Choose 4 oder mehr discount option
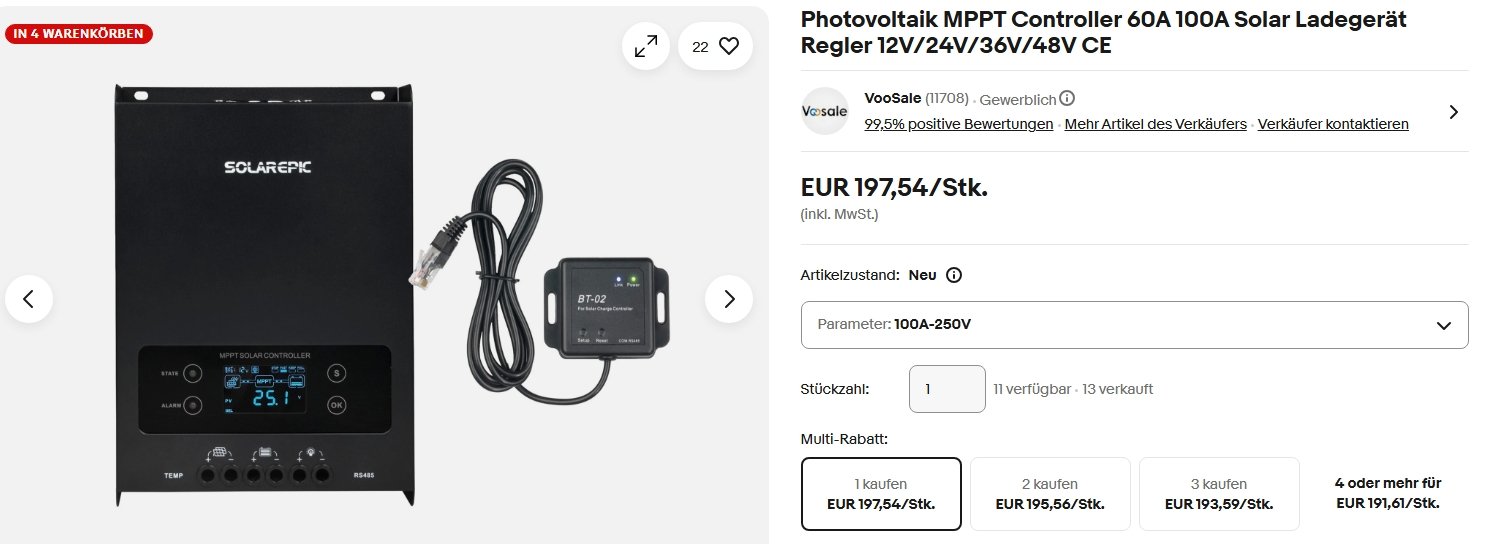The height and width of the screenshot is (544, 1504). [x=1387, y=493]
